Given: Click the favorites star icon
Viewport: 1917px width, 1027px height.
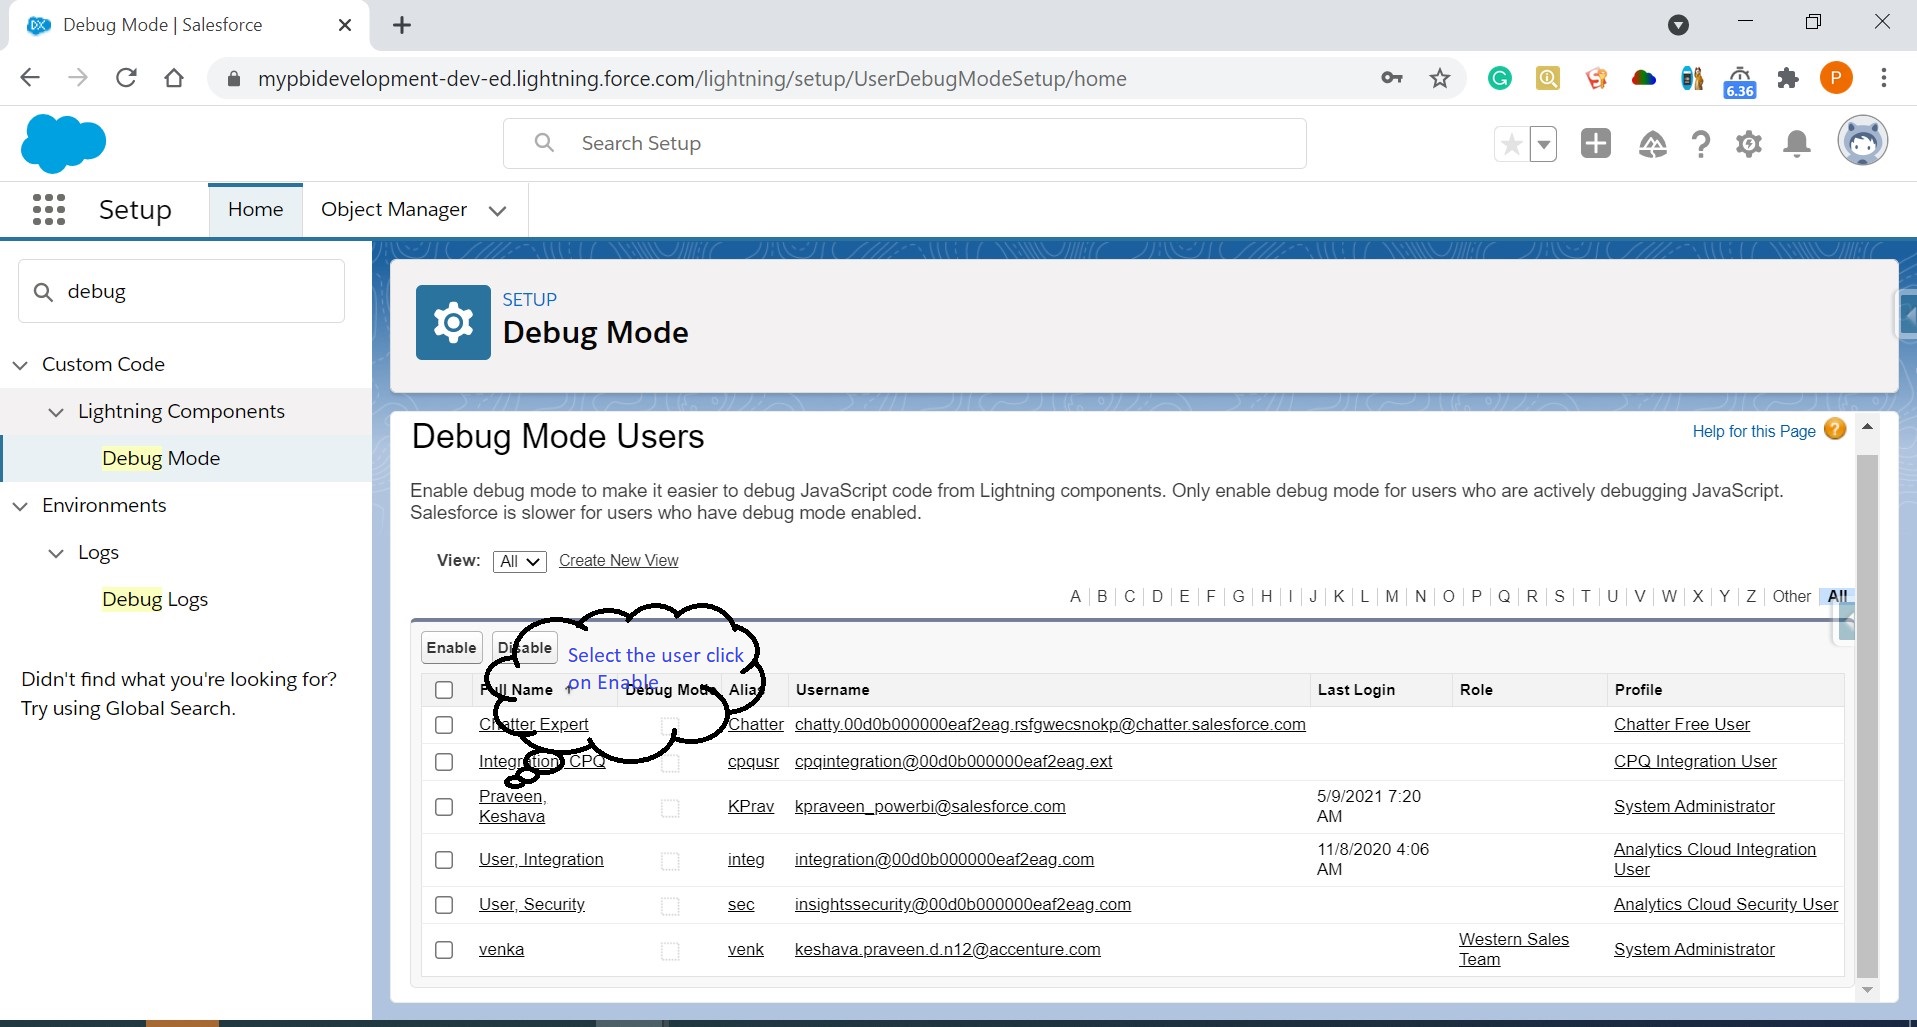Looking at the screenshot, I should tap(1511, 144).
